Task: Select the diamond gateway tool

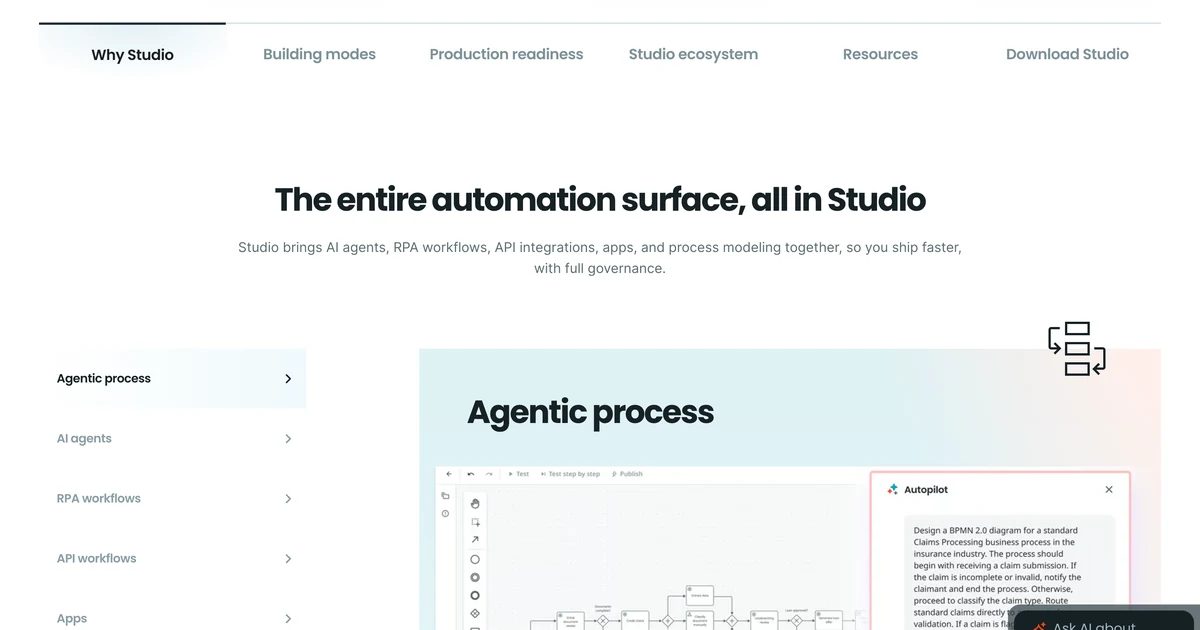Action: (475, 613)
